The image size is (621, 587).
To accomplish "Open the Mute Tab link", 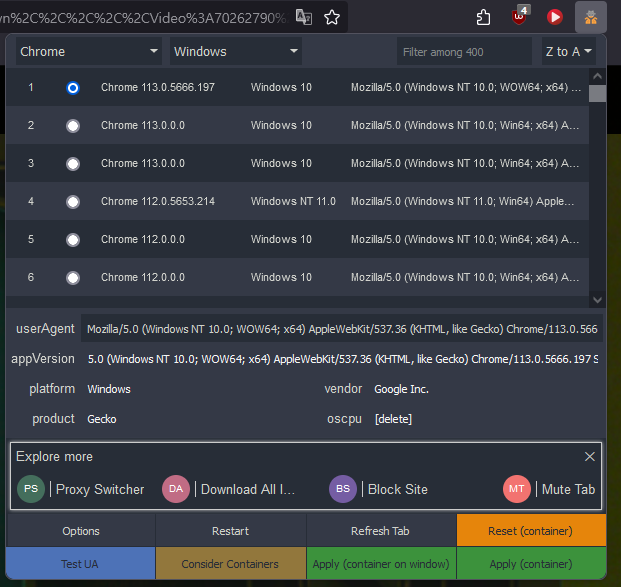I will pyautogui.click(x=568, y=489).
